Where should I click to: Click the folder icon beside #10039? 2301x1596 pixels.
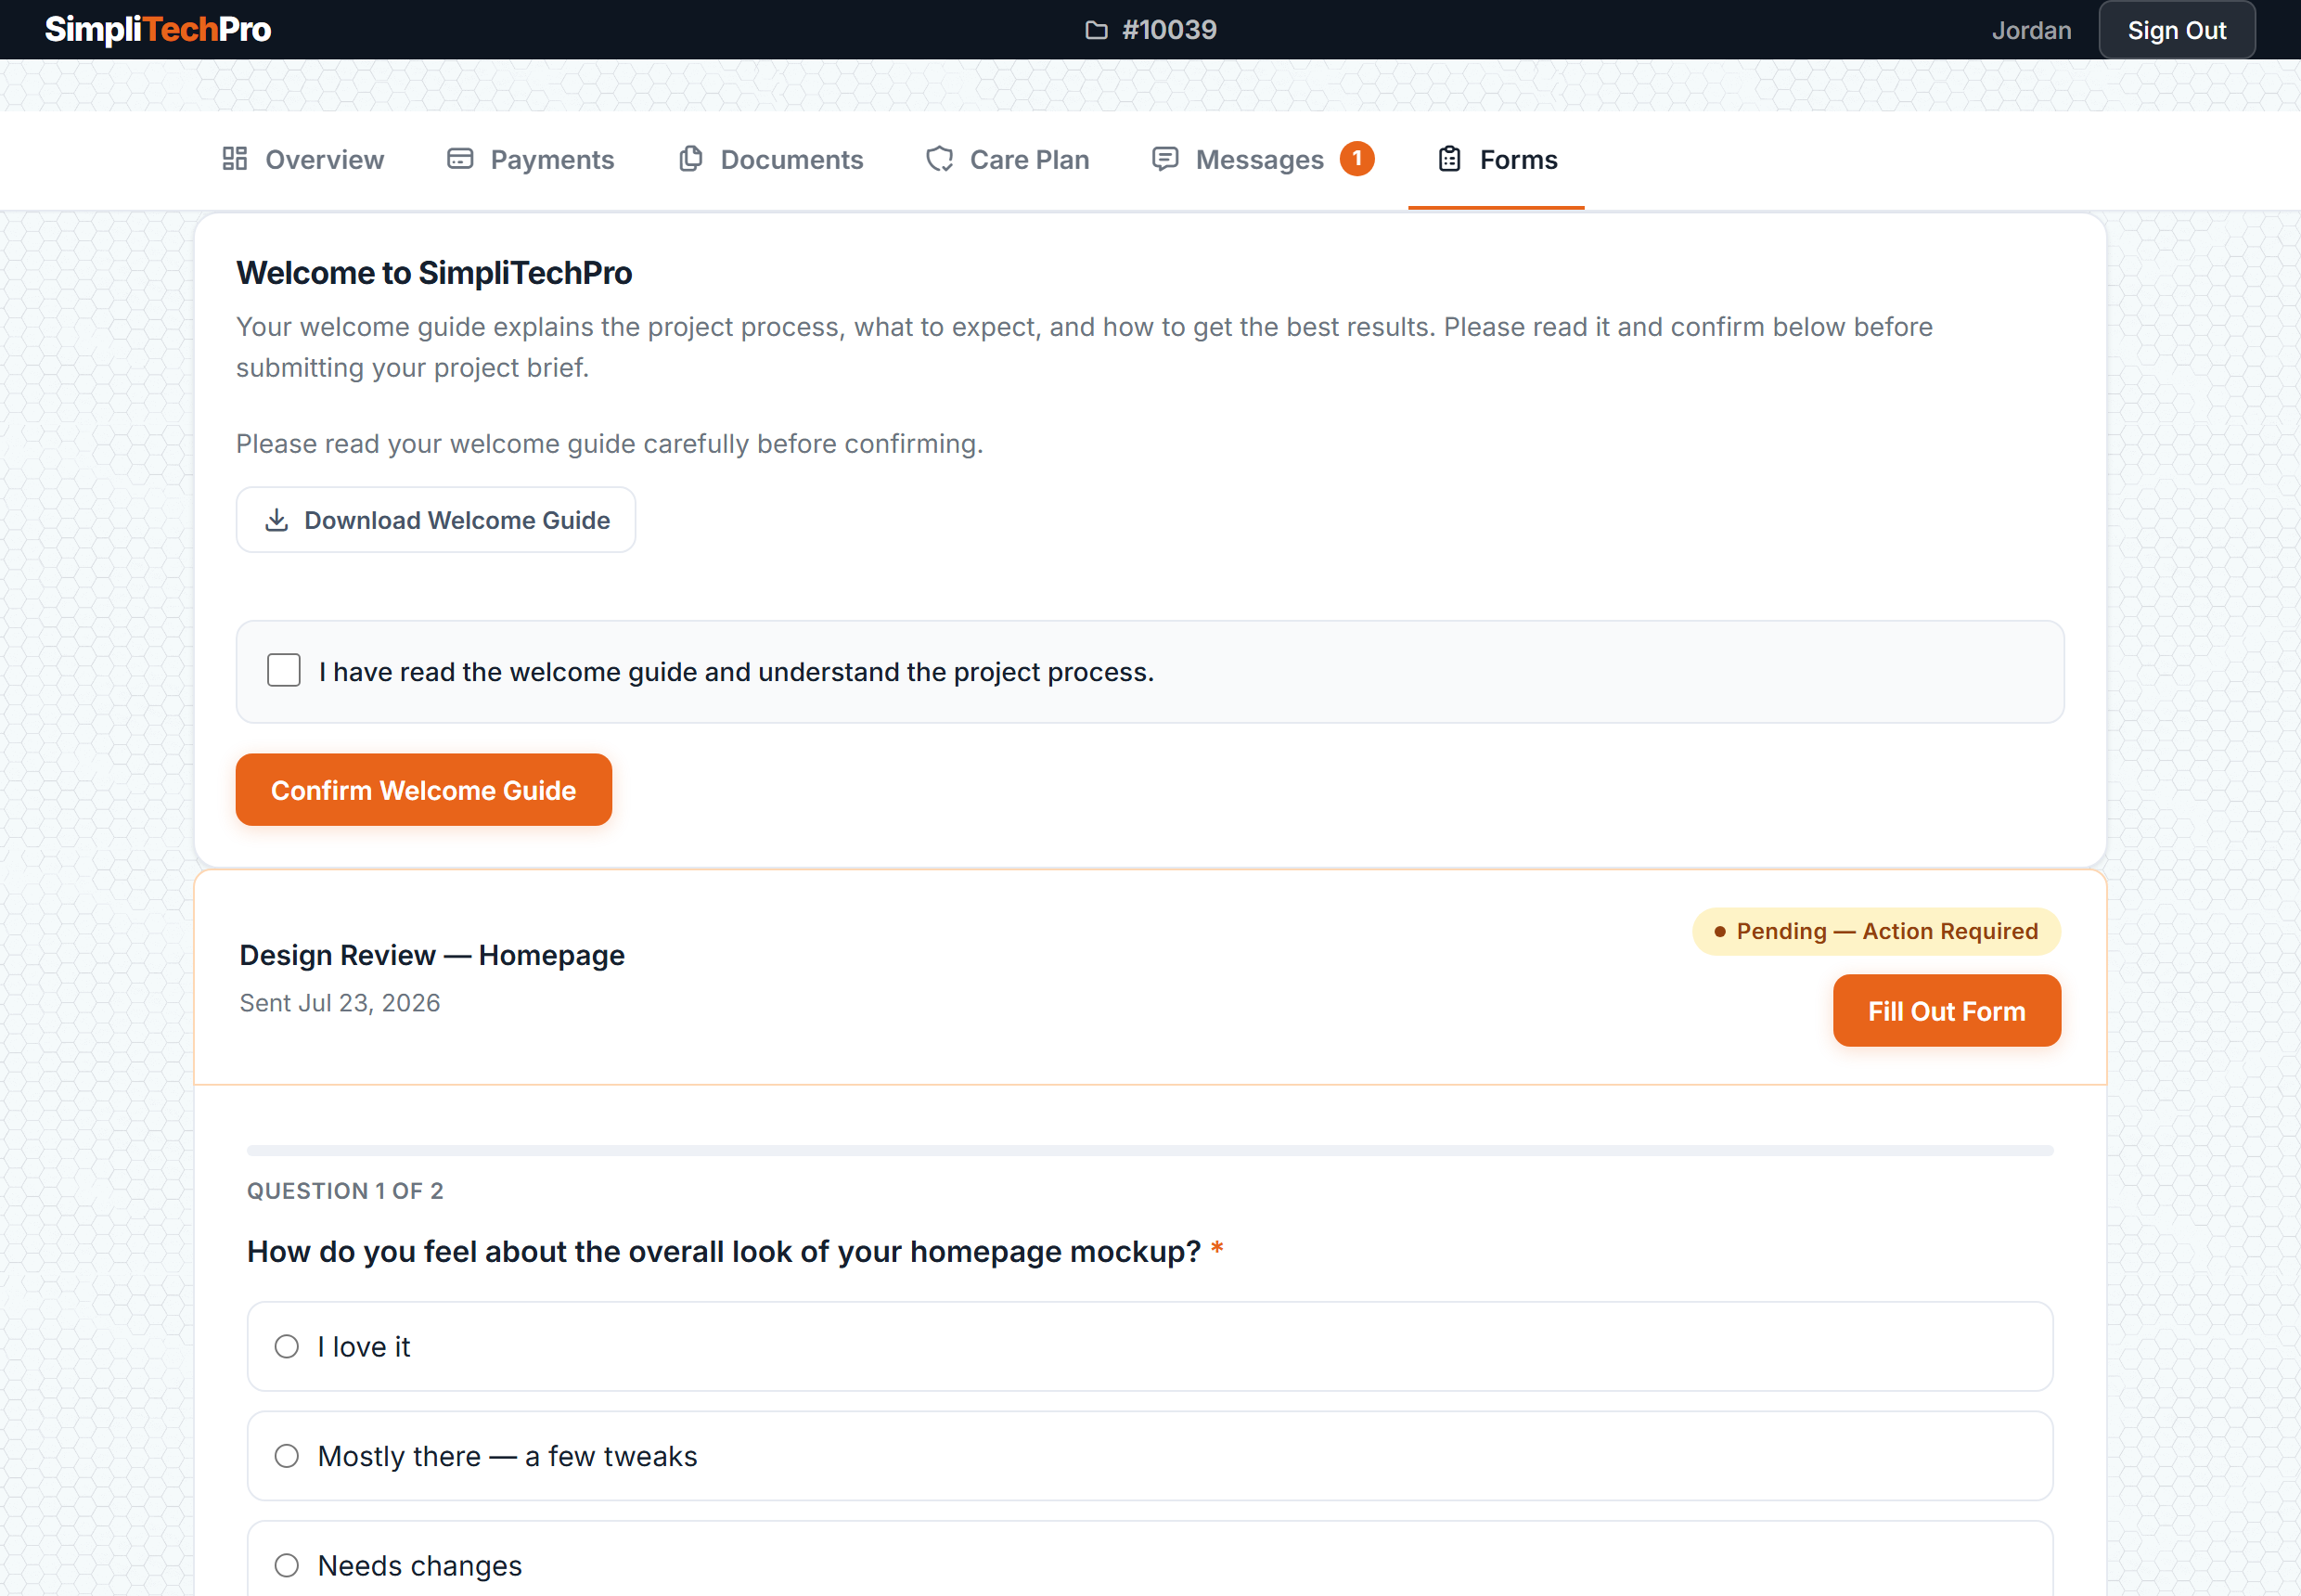1097,30
